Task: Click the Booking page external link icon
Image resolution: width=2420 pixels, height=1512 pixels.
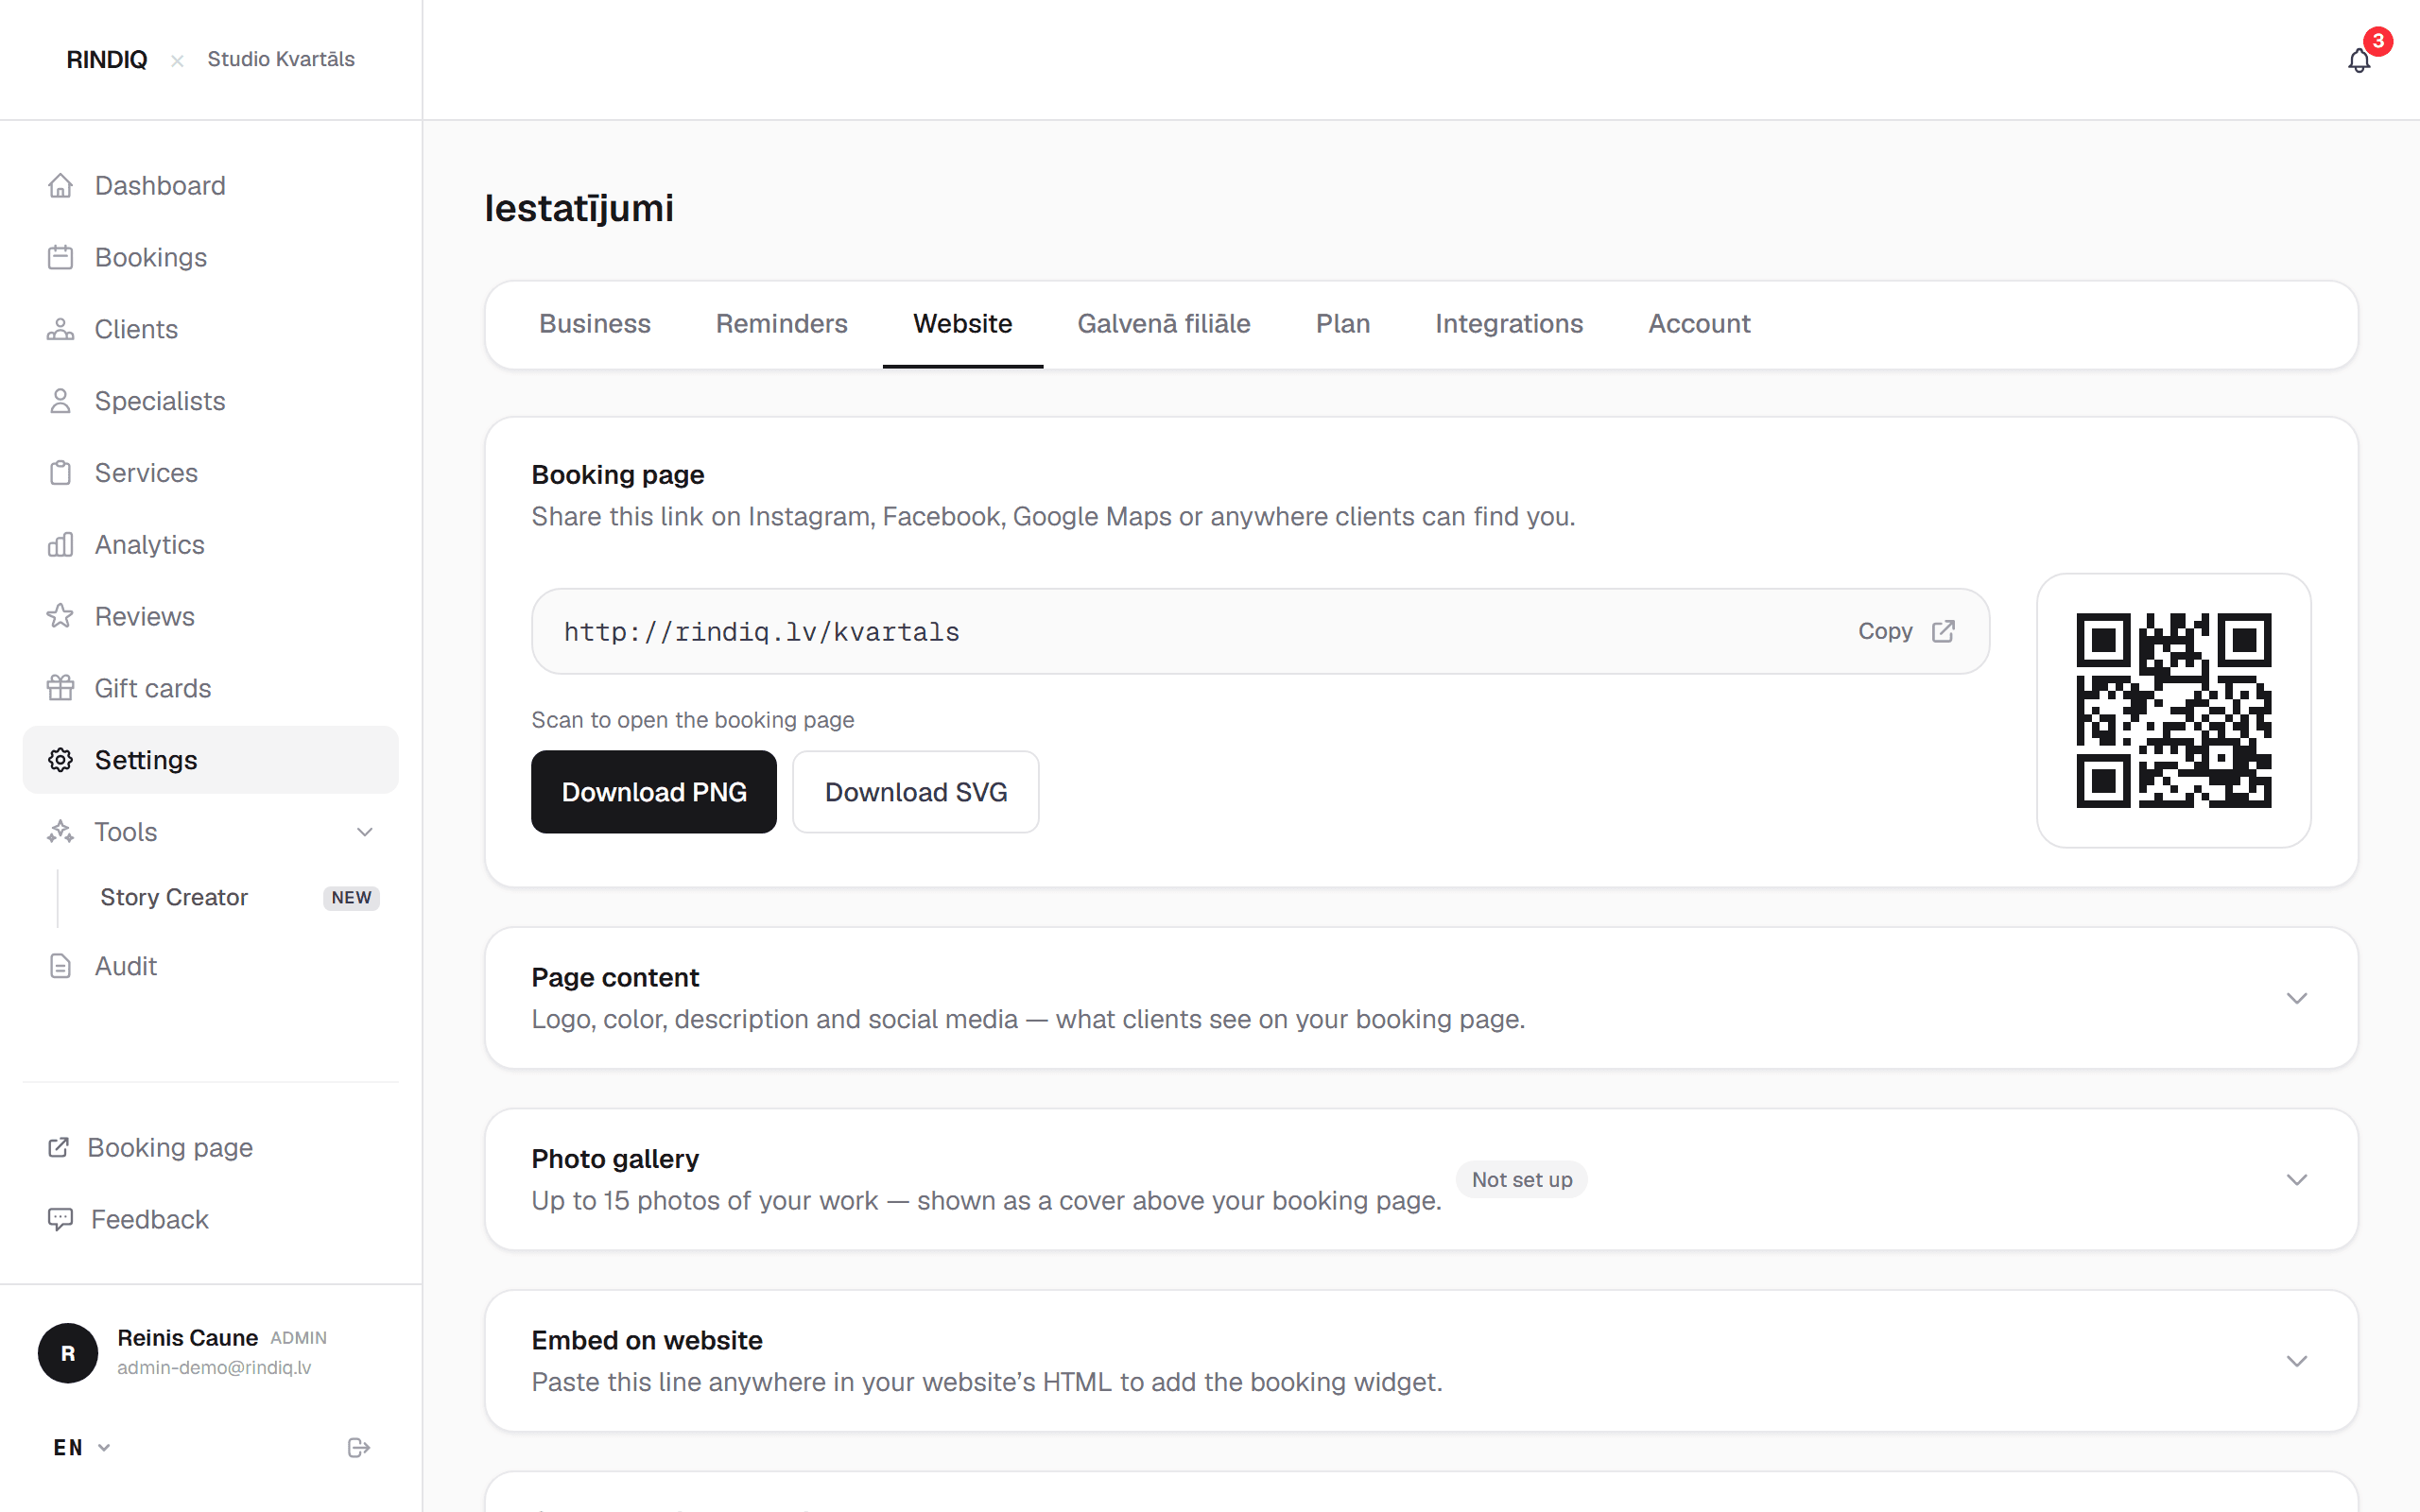Action: pyautogui.click(x=58, y=1147)
